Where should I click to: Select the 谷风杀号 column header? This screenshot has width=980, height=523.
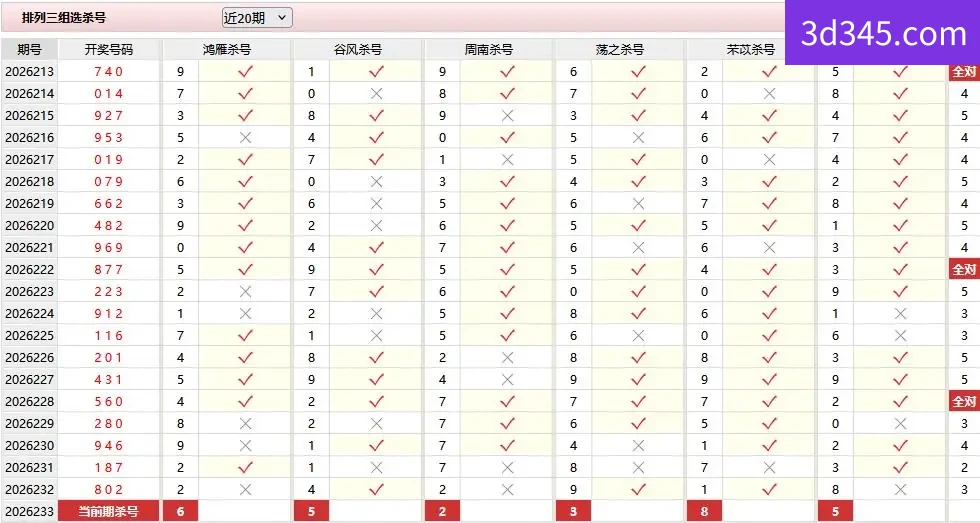point(358,49)
